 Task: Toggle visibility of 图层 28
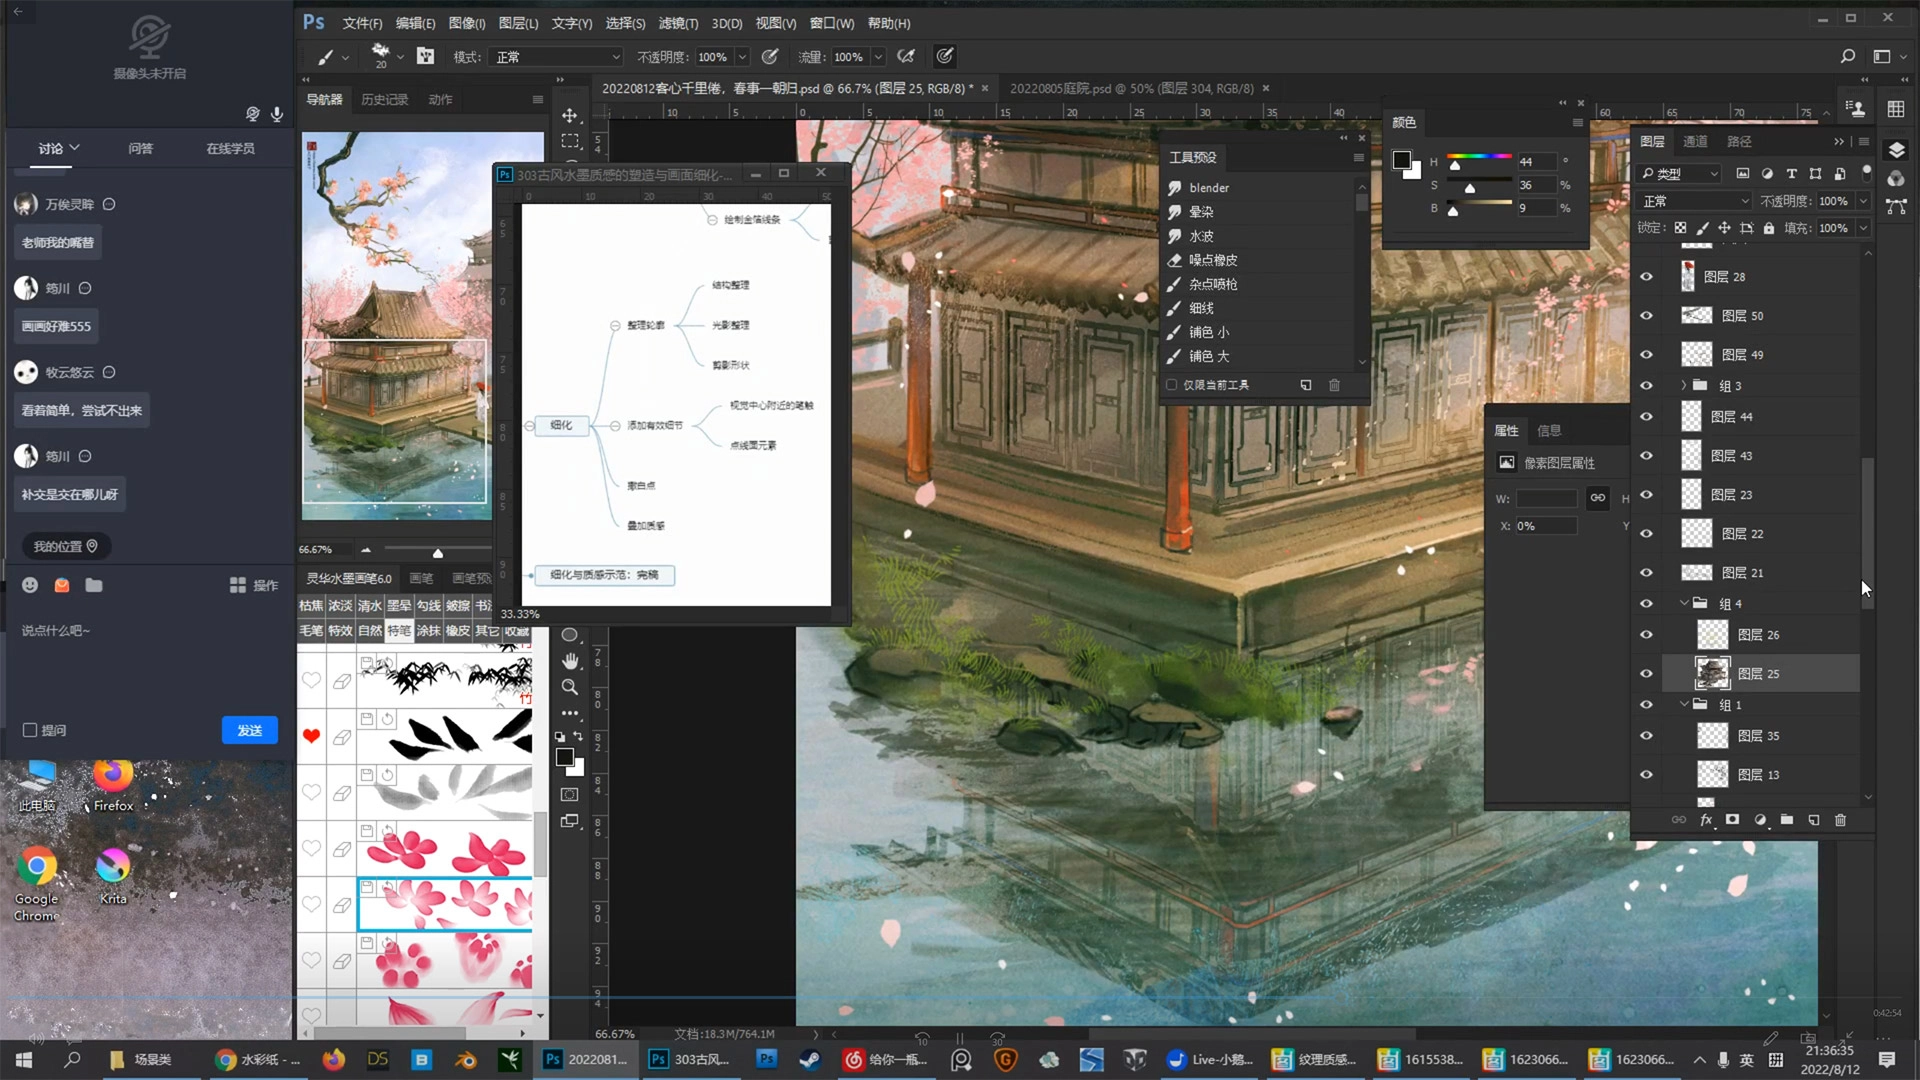click(x=1646, y=277)
